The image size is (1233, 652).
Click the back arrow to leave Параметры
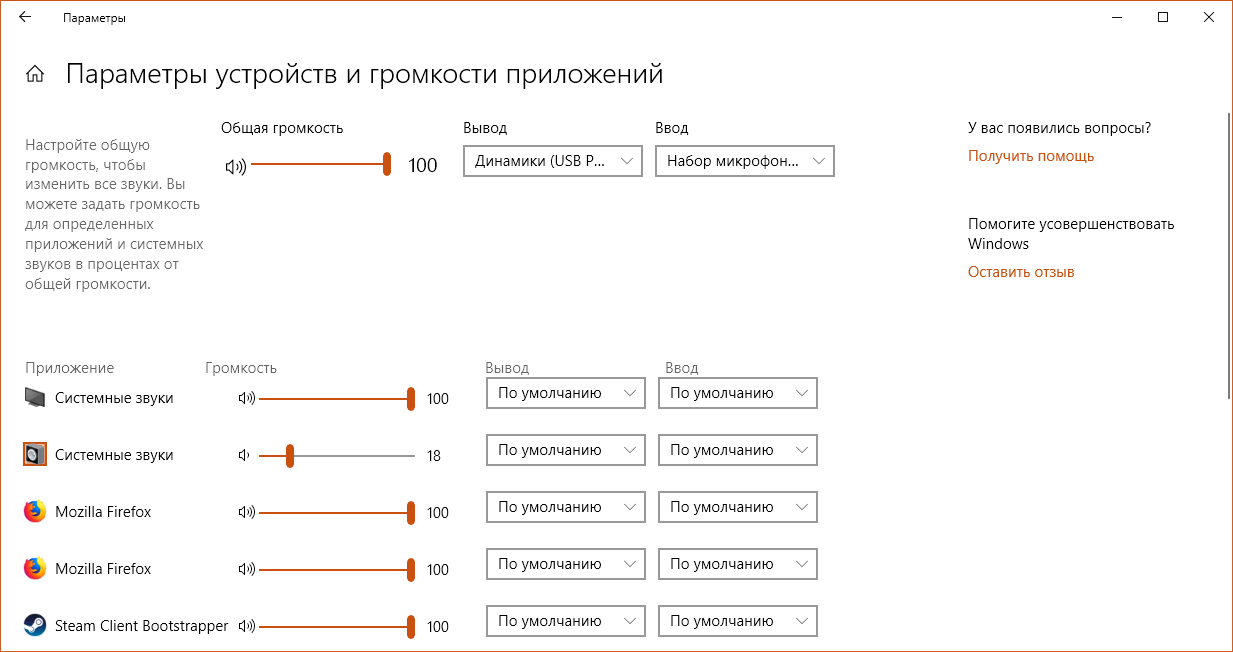[24, 17]
